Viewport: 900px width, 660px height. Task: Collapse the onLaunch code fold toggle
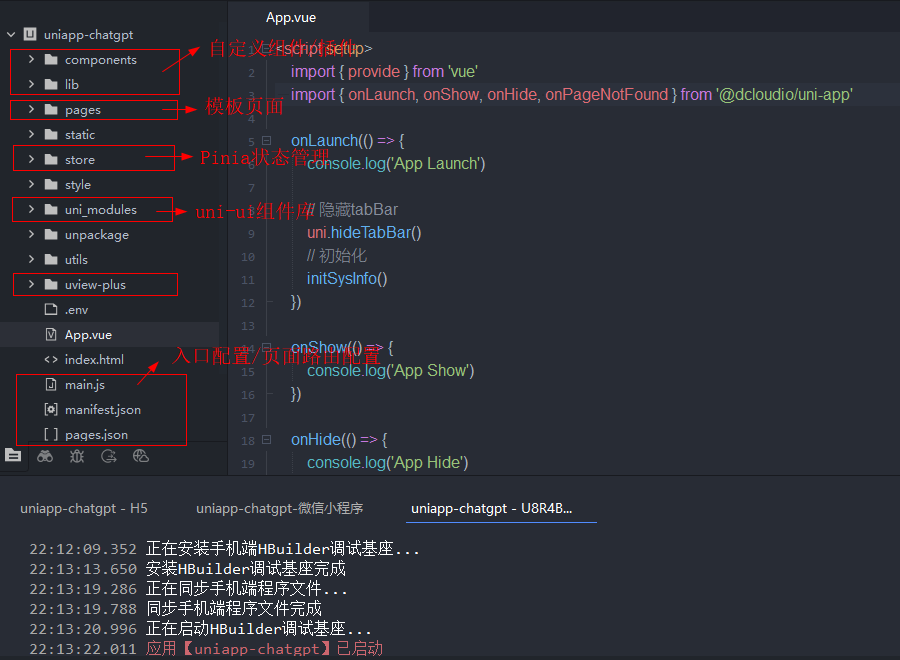pos(266,140)
